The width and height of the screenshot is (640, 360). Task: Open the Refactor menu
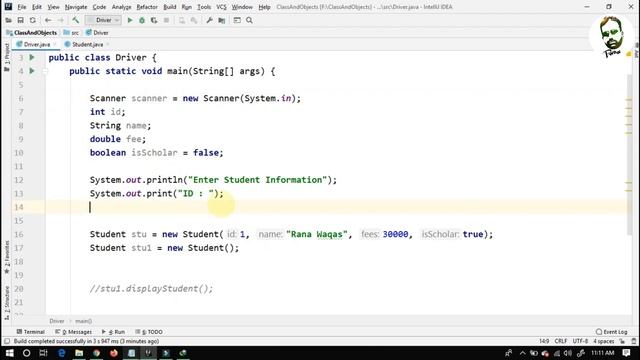click(147, 7)
